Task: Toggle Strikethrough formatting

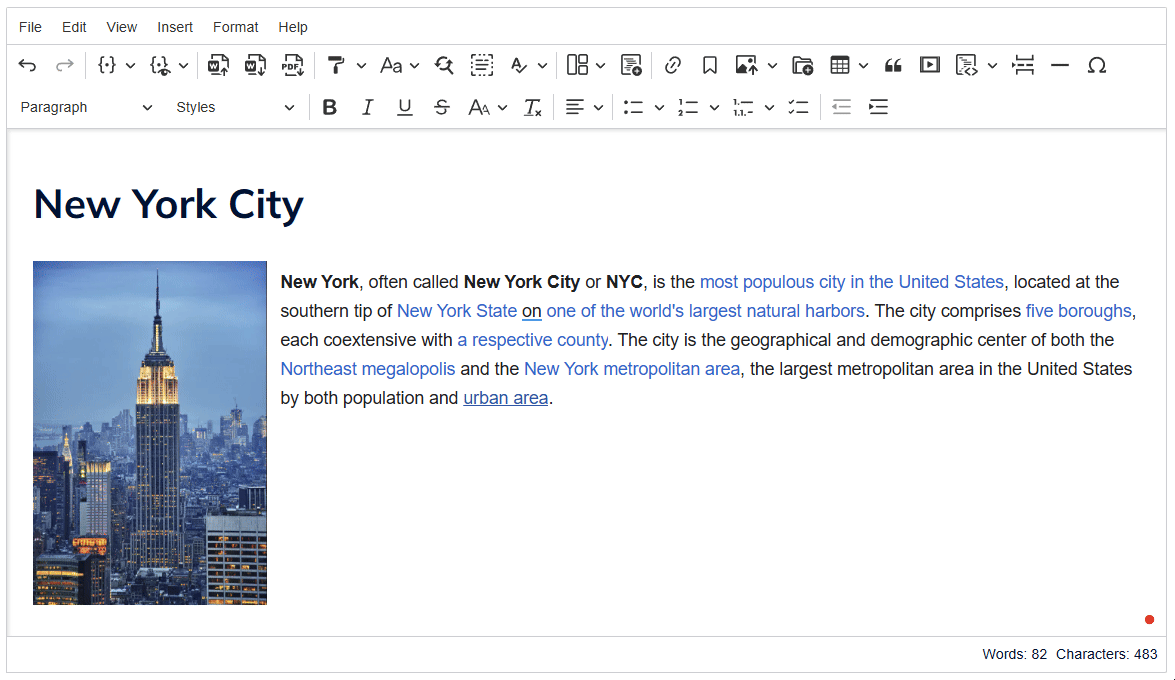Action: [x=441, y=108]
